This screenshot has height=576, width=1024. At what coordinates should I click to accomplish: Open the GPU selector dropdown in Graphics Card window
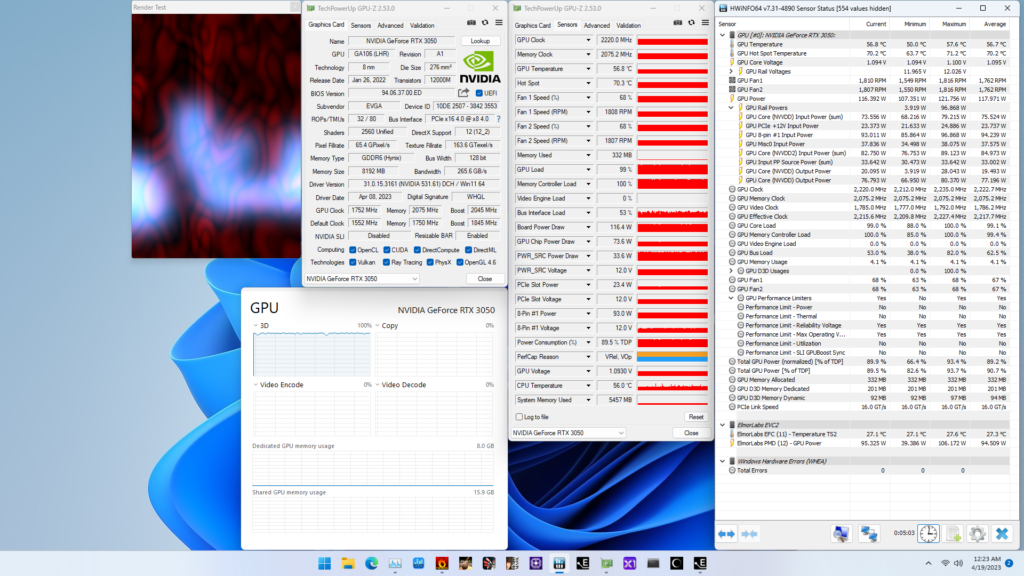[362, 279]
